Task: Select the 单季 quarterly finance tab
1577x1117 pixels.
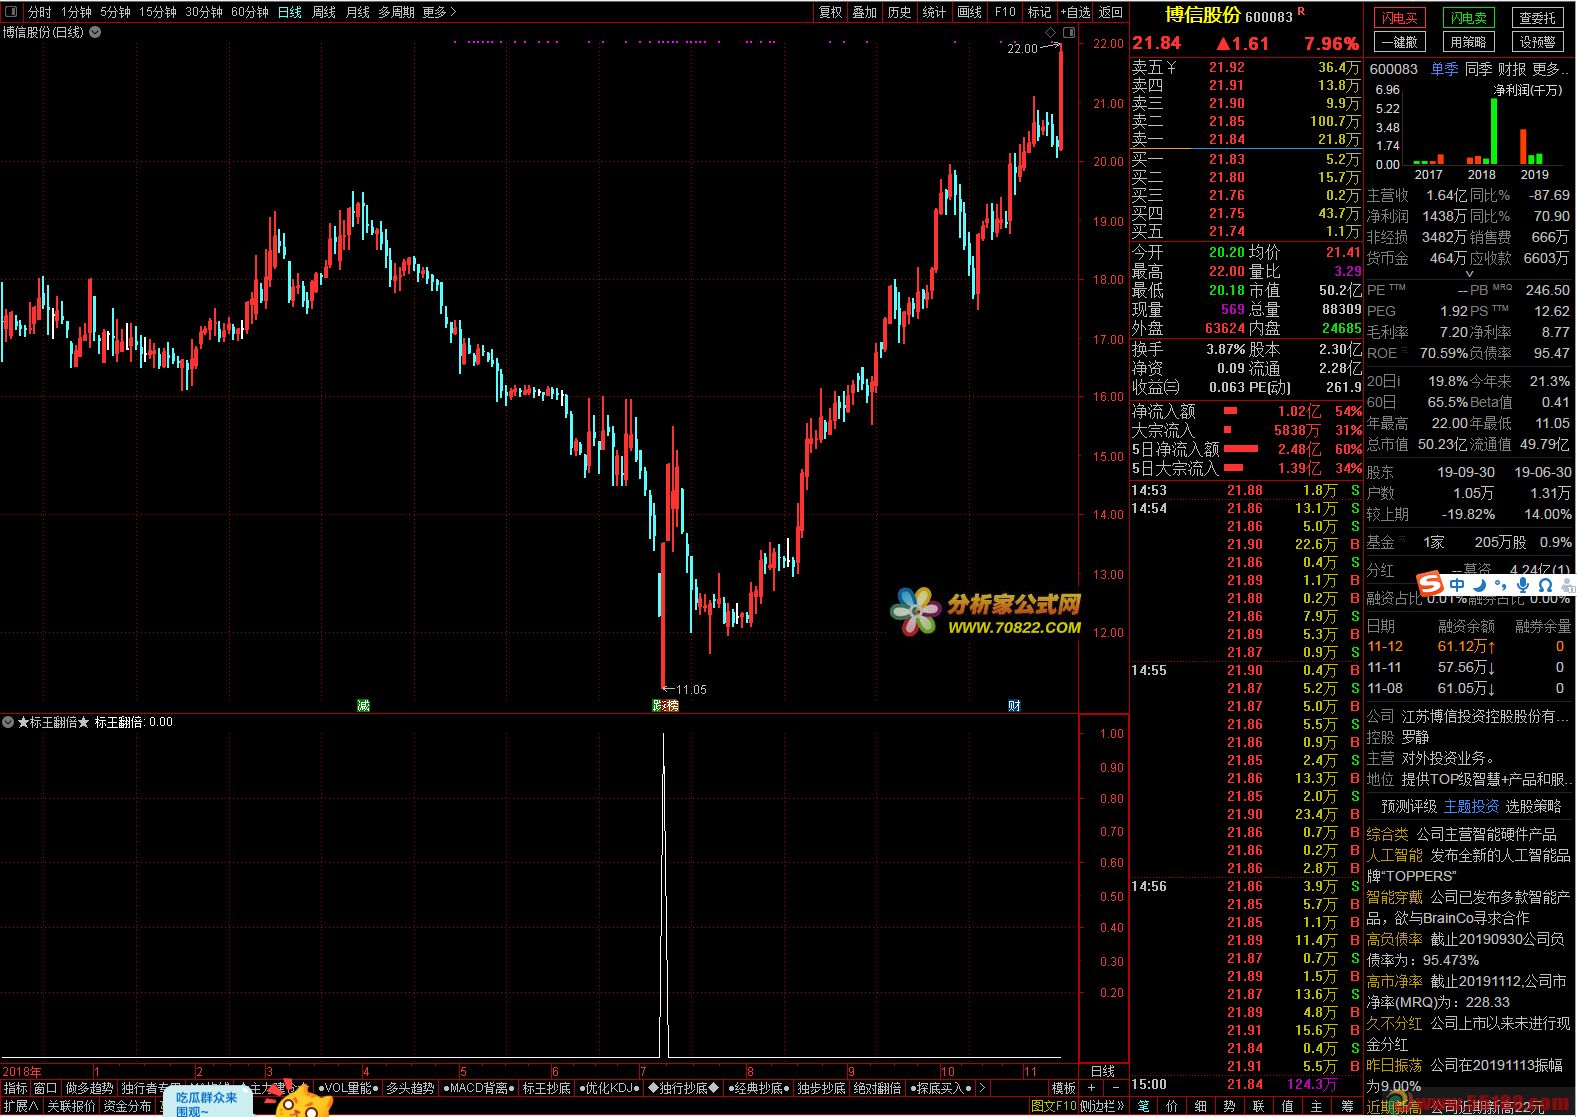Action: (x=1444, y=69)
